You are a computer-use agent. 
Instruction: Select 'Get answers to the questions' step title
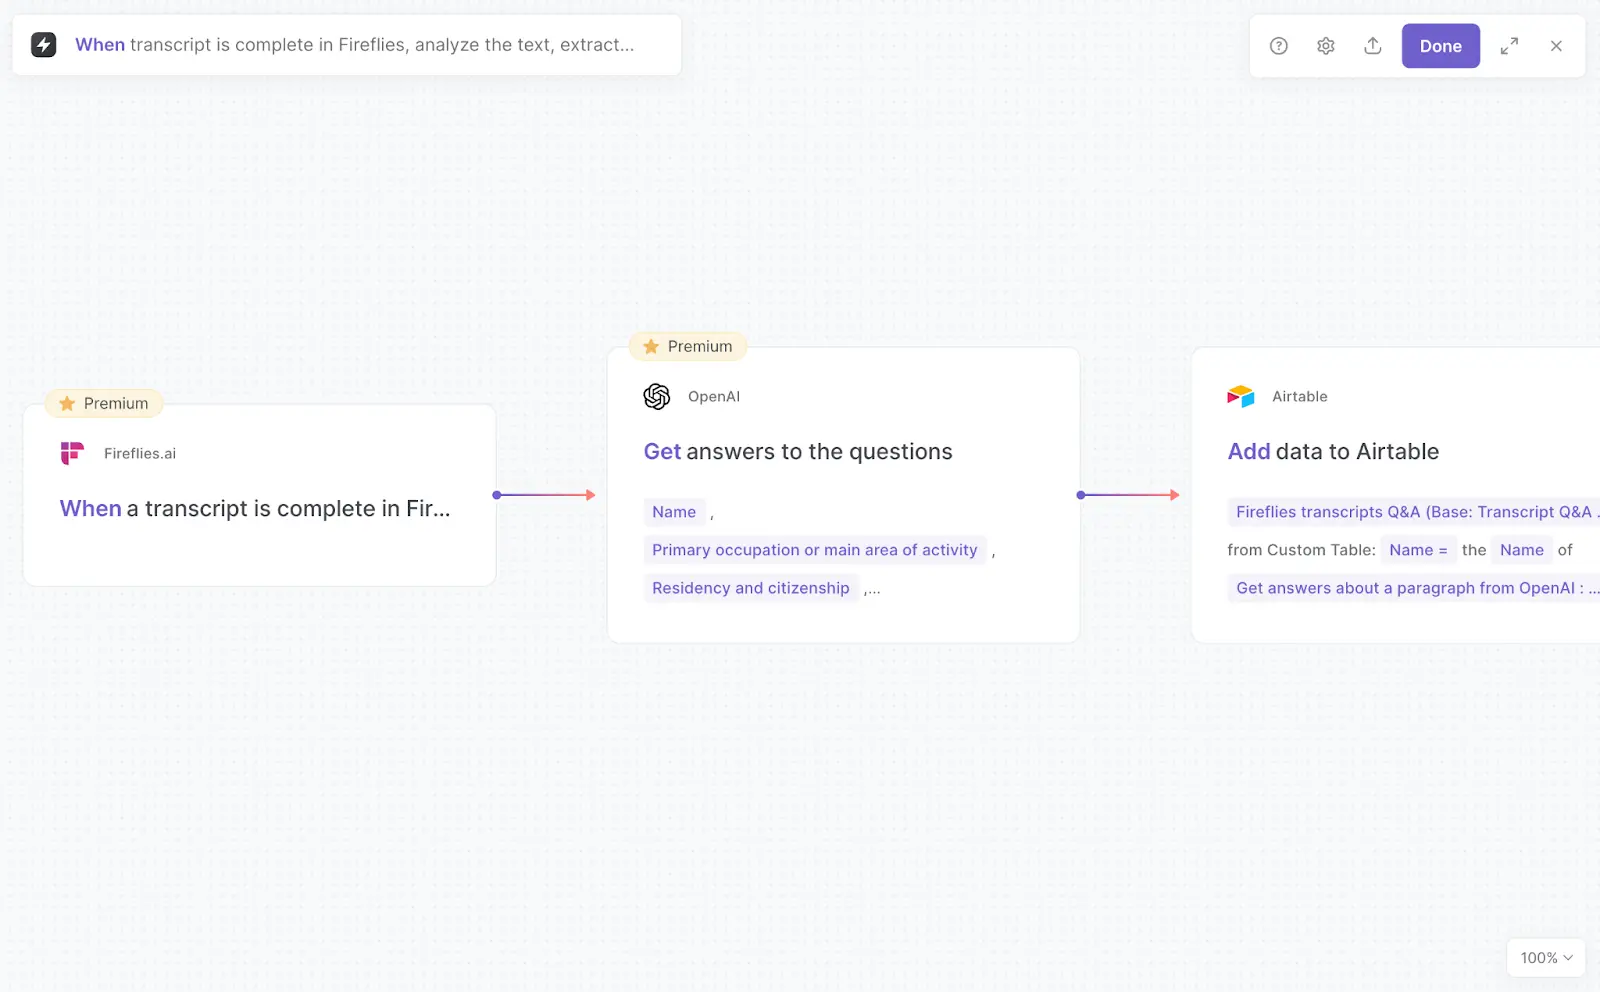798,451
